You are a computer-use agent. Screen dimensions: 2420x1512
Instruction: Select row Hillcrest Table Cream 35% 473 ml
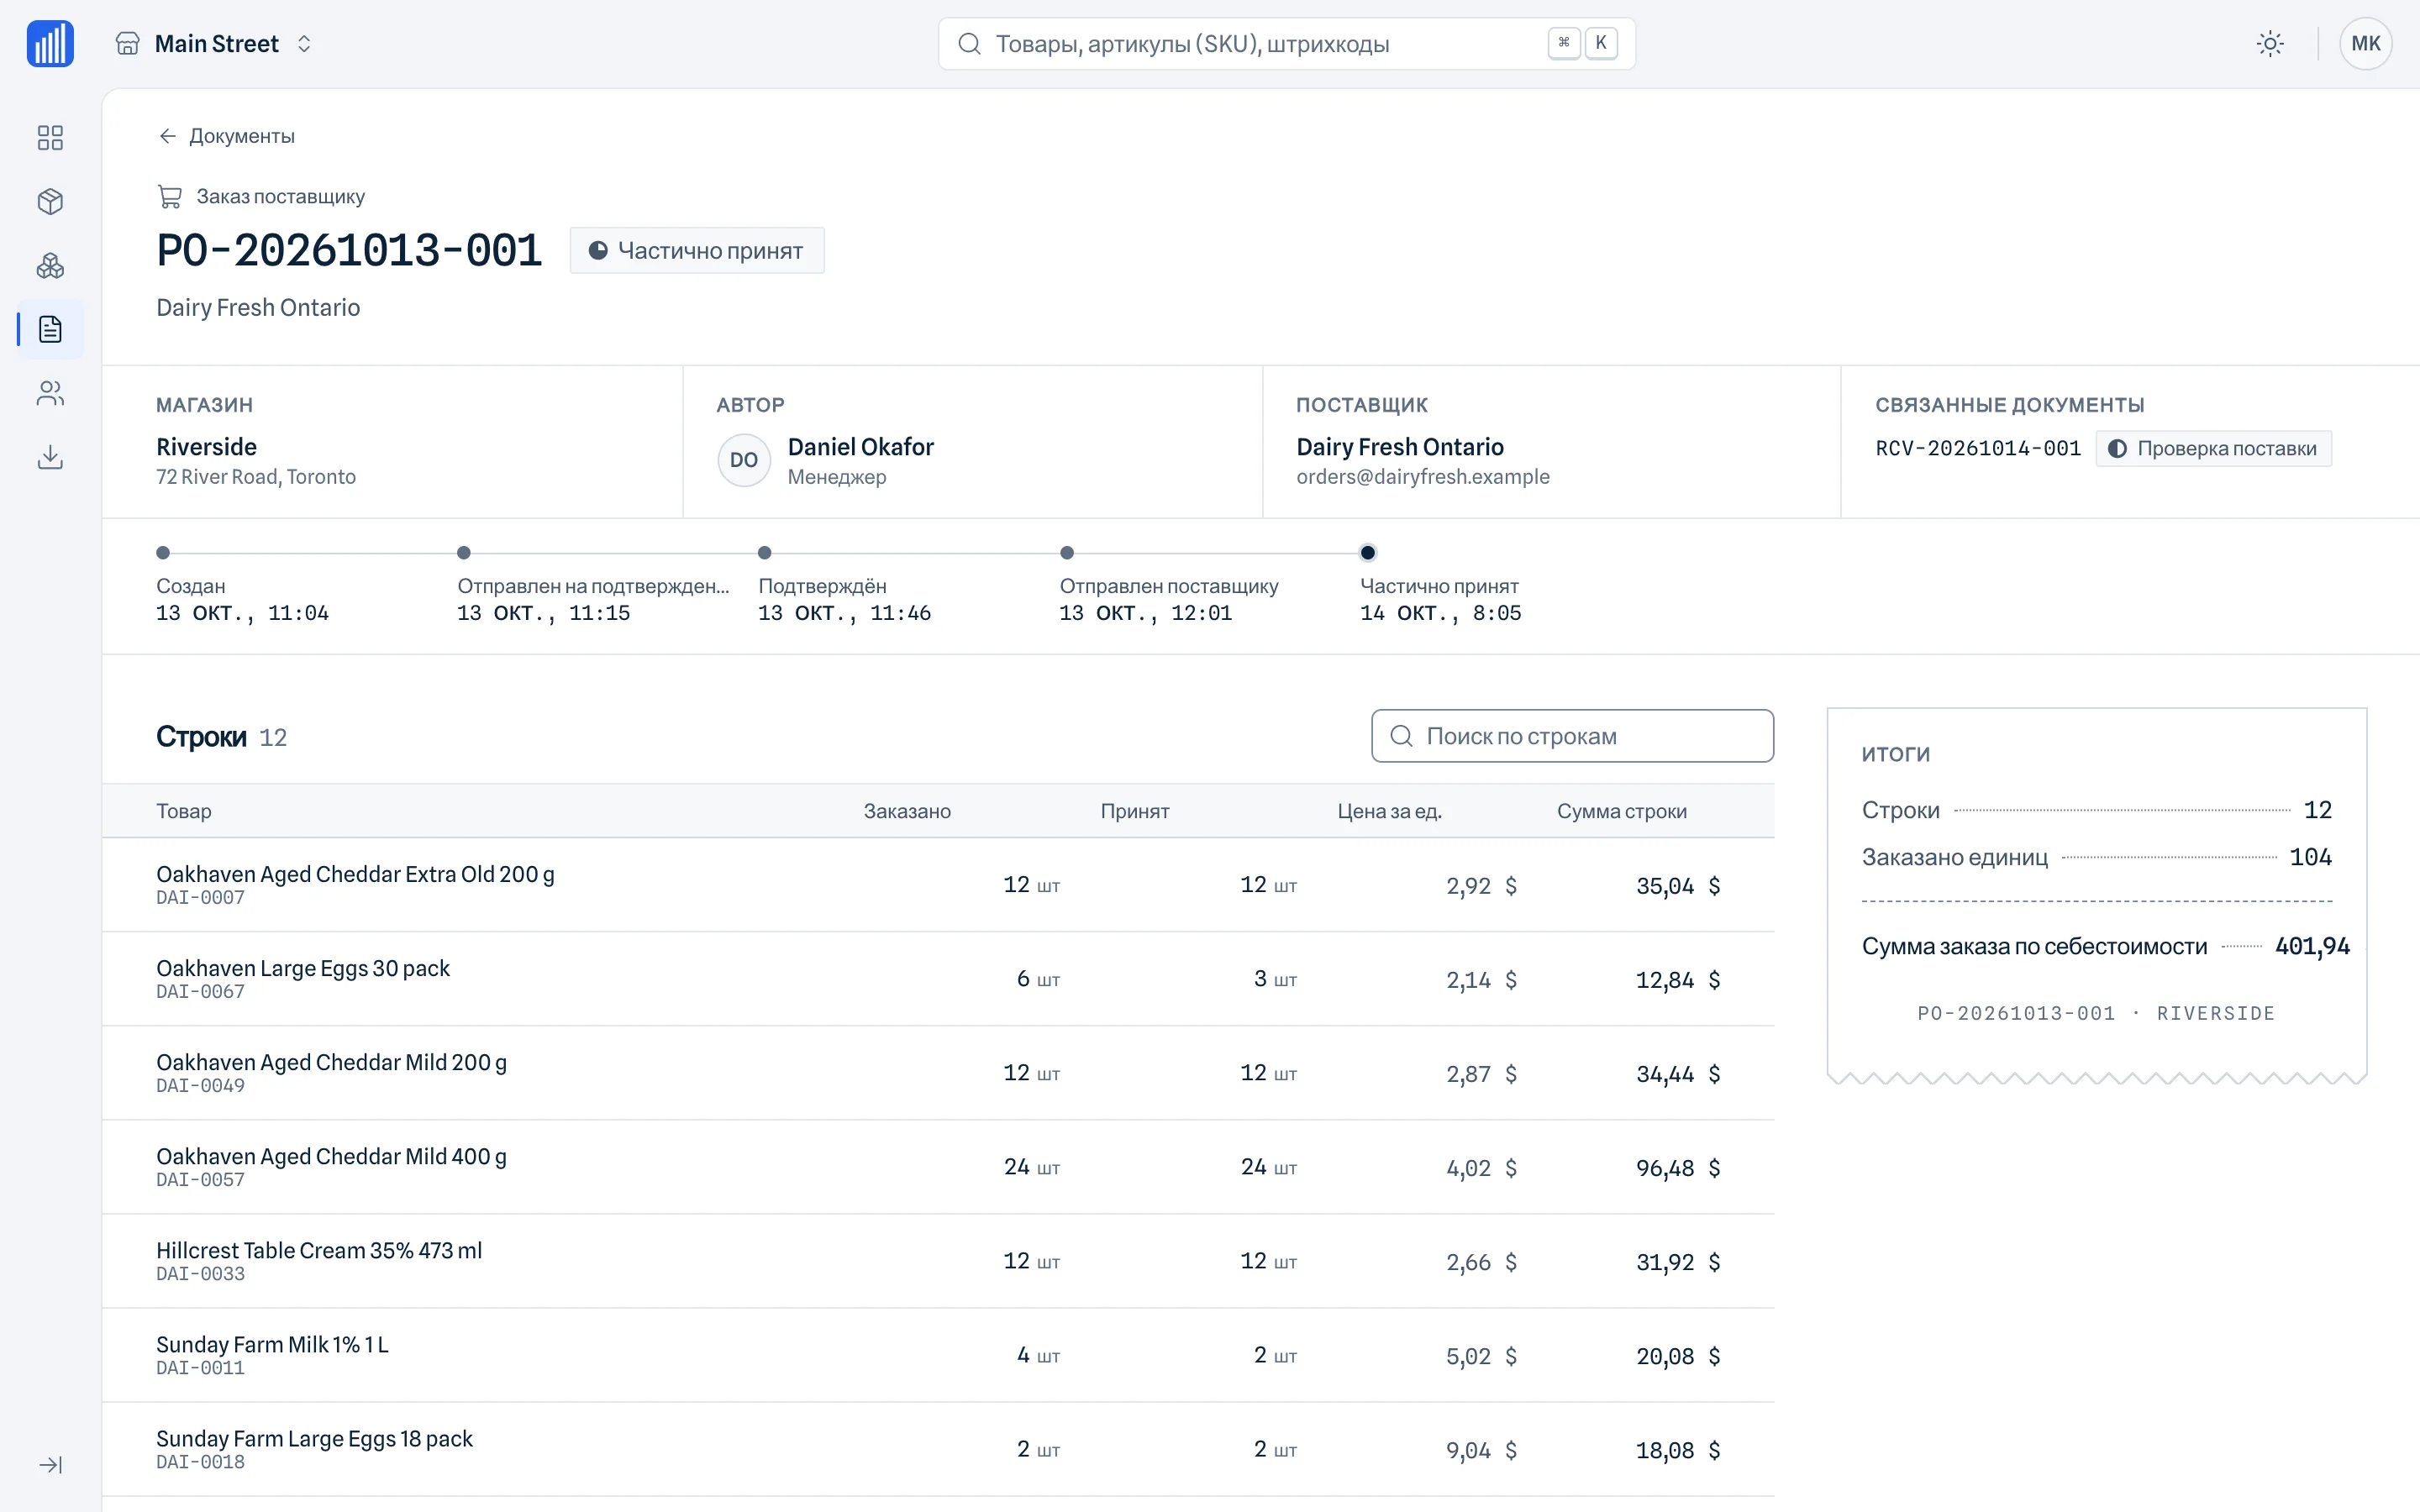pos(938,1261)
